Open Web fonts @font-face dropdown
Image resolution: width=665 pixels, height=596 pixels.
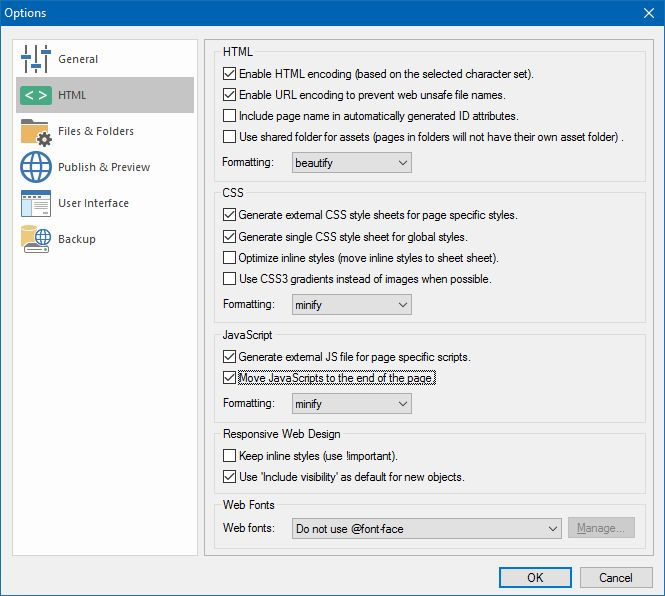point(427,529)
